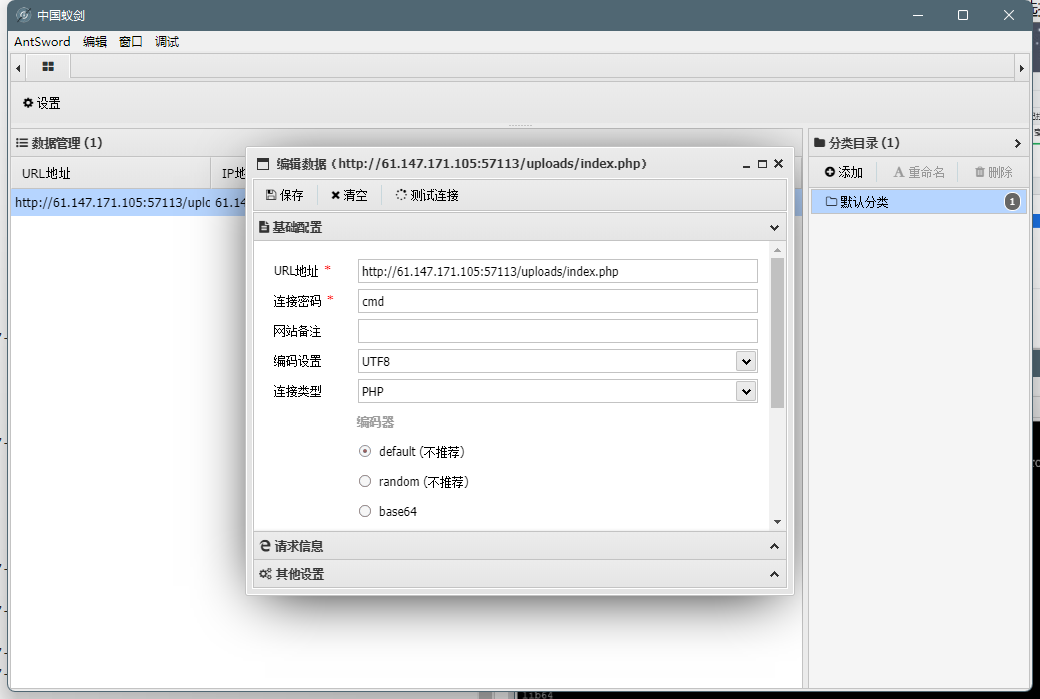Image resolution: width=1040 pixels, height=699 pixels.
Task: Click the 默认分类 count badge
Action: pyautogui.click(x=1012, y=202)
